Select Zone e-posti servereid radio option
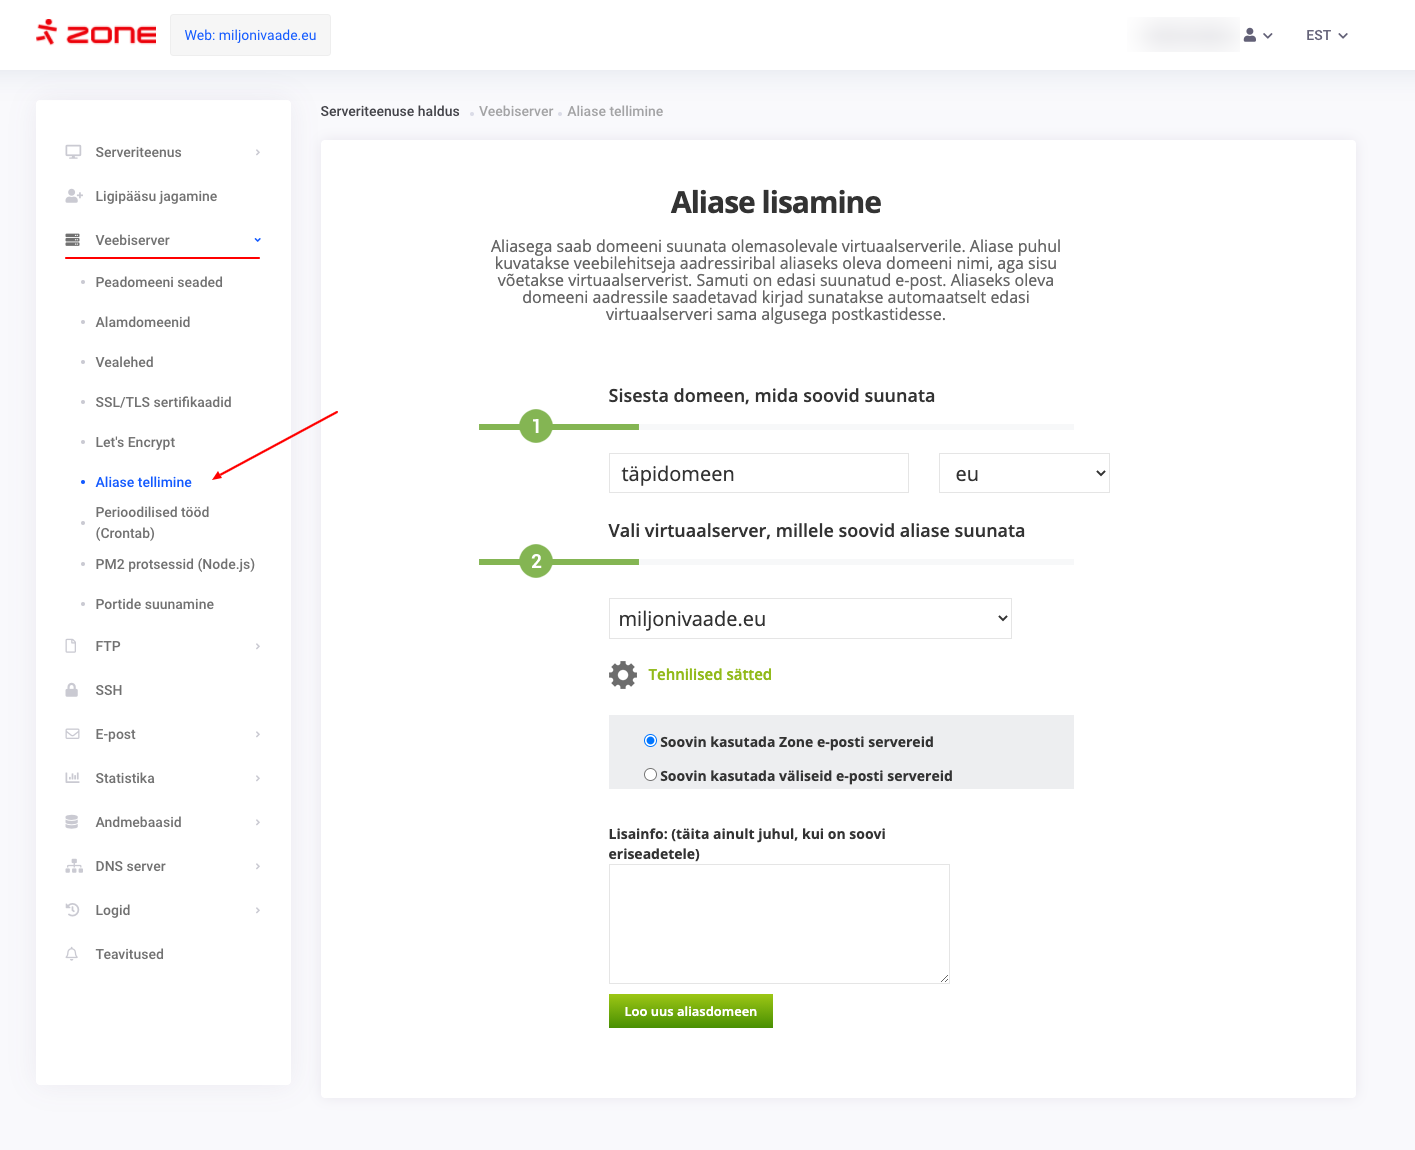This screenshot has width=1415, height=1150. [x=650, y=741]
